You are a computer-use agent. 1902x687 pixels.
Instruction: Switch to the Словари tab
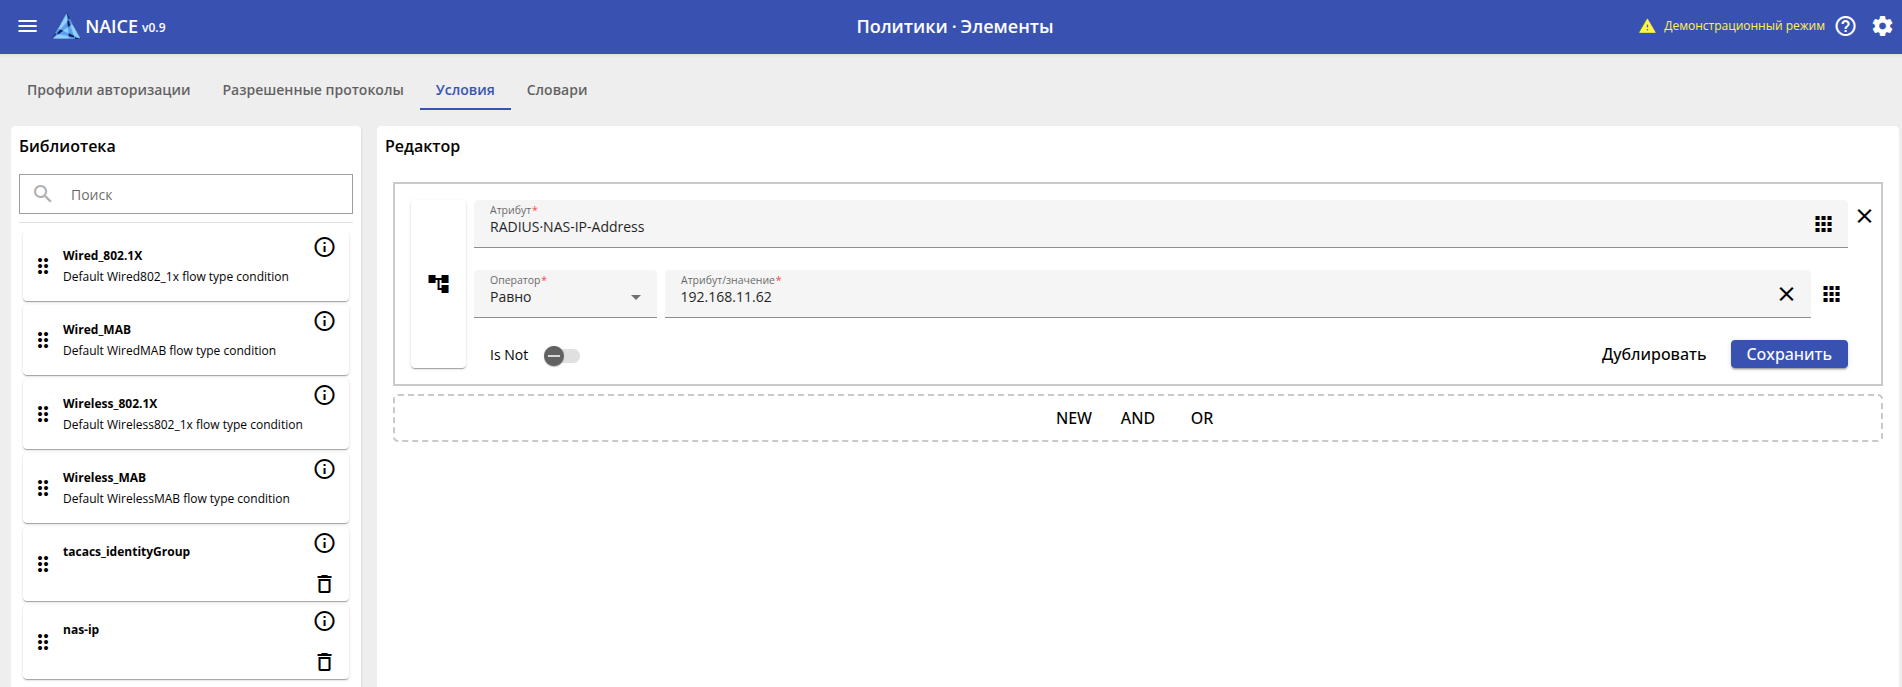click(x=557, y=90)
